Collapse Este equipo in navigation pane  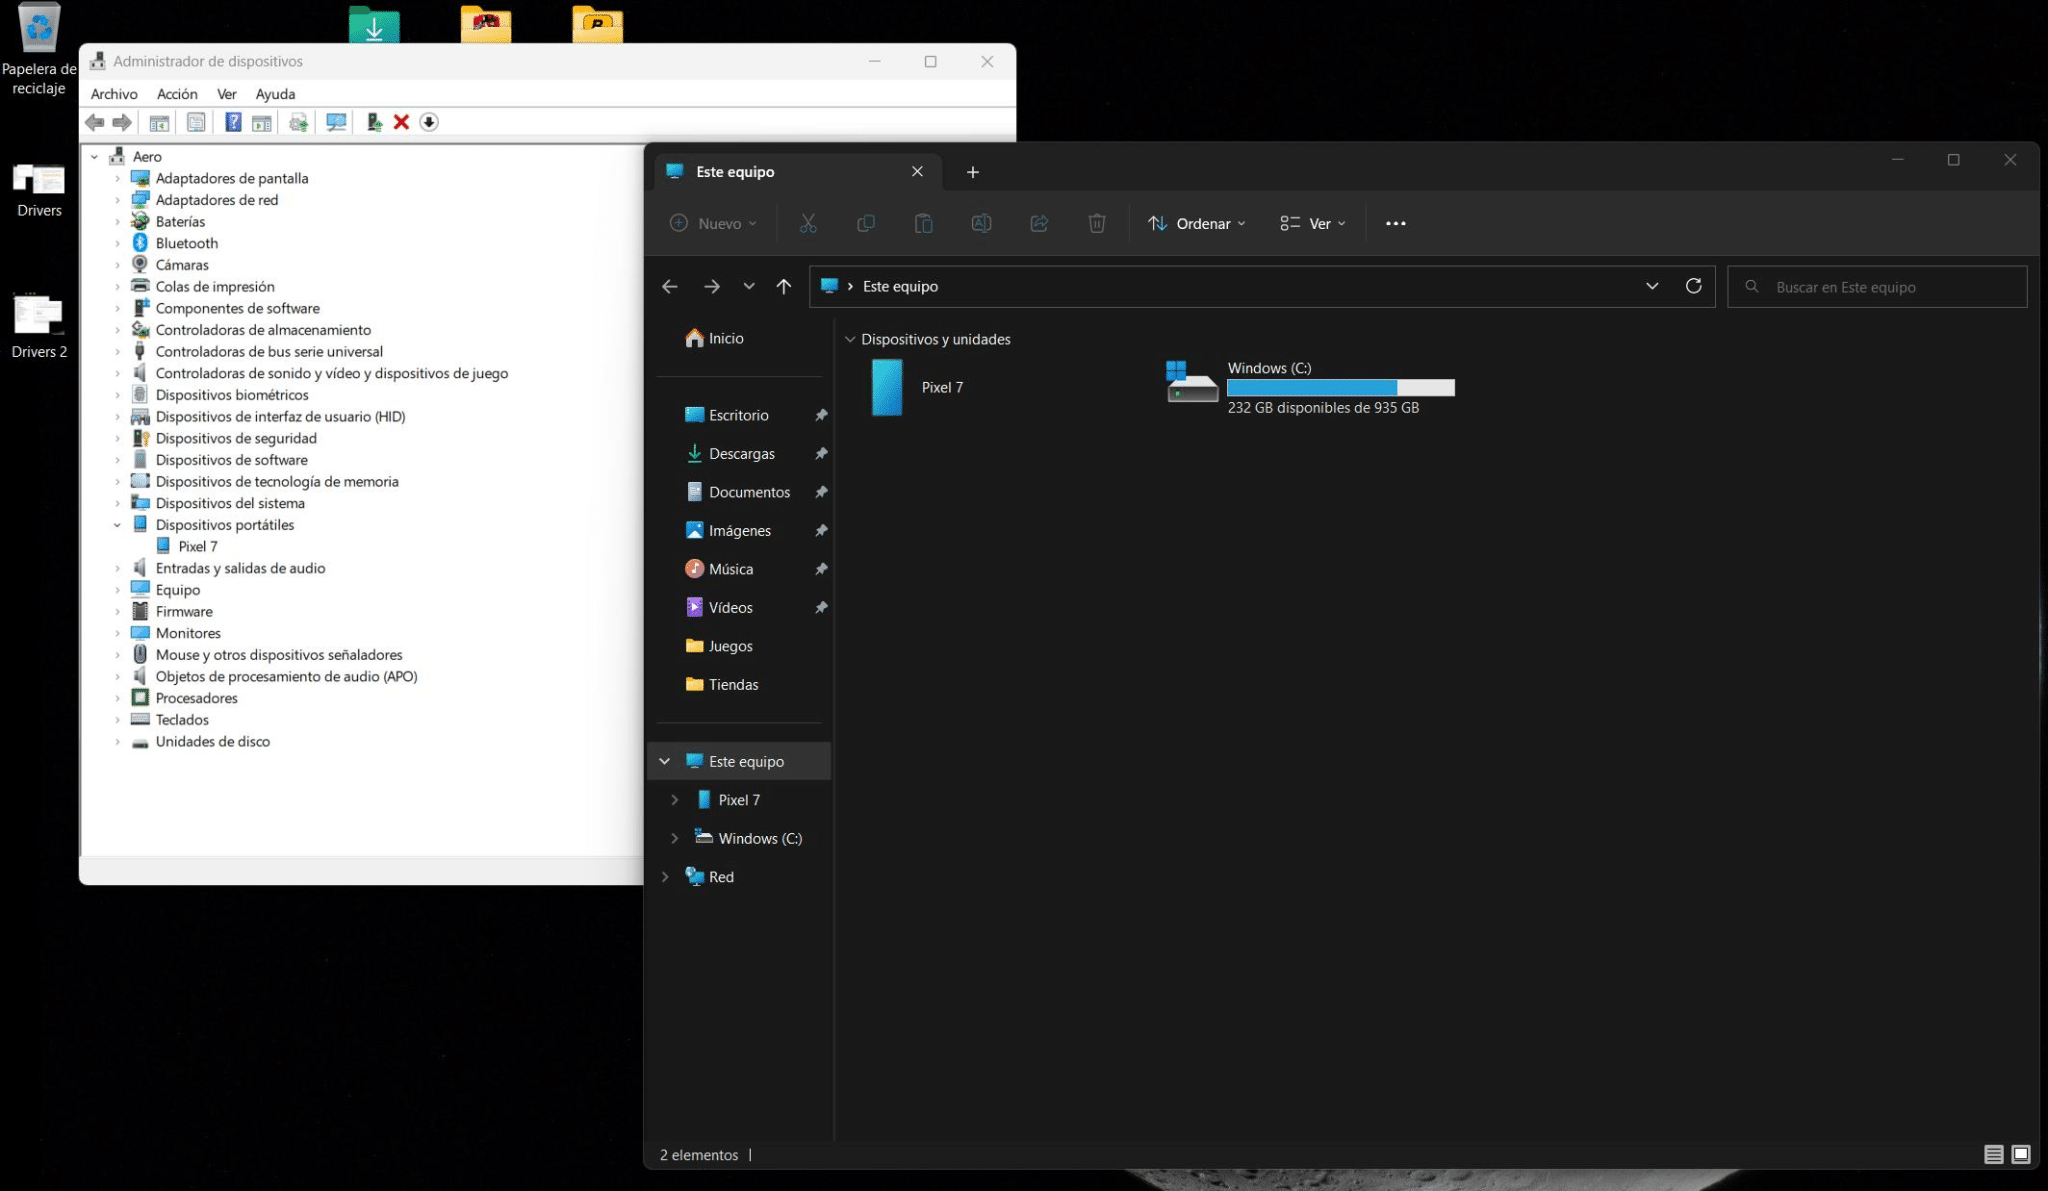(x=665, y=762)
